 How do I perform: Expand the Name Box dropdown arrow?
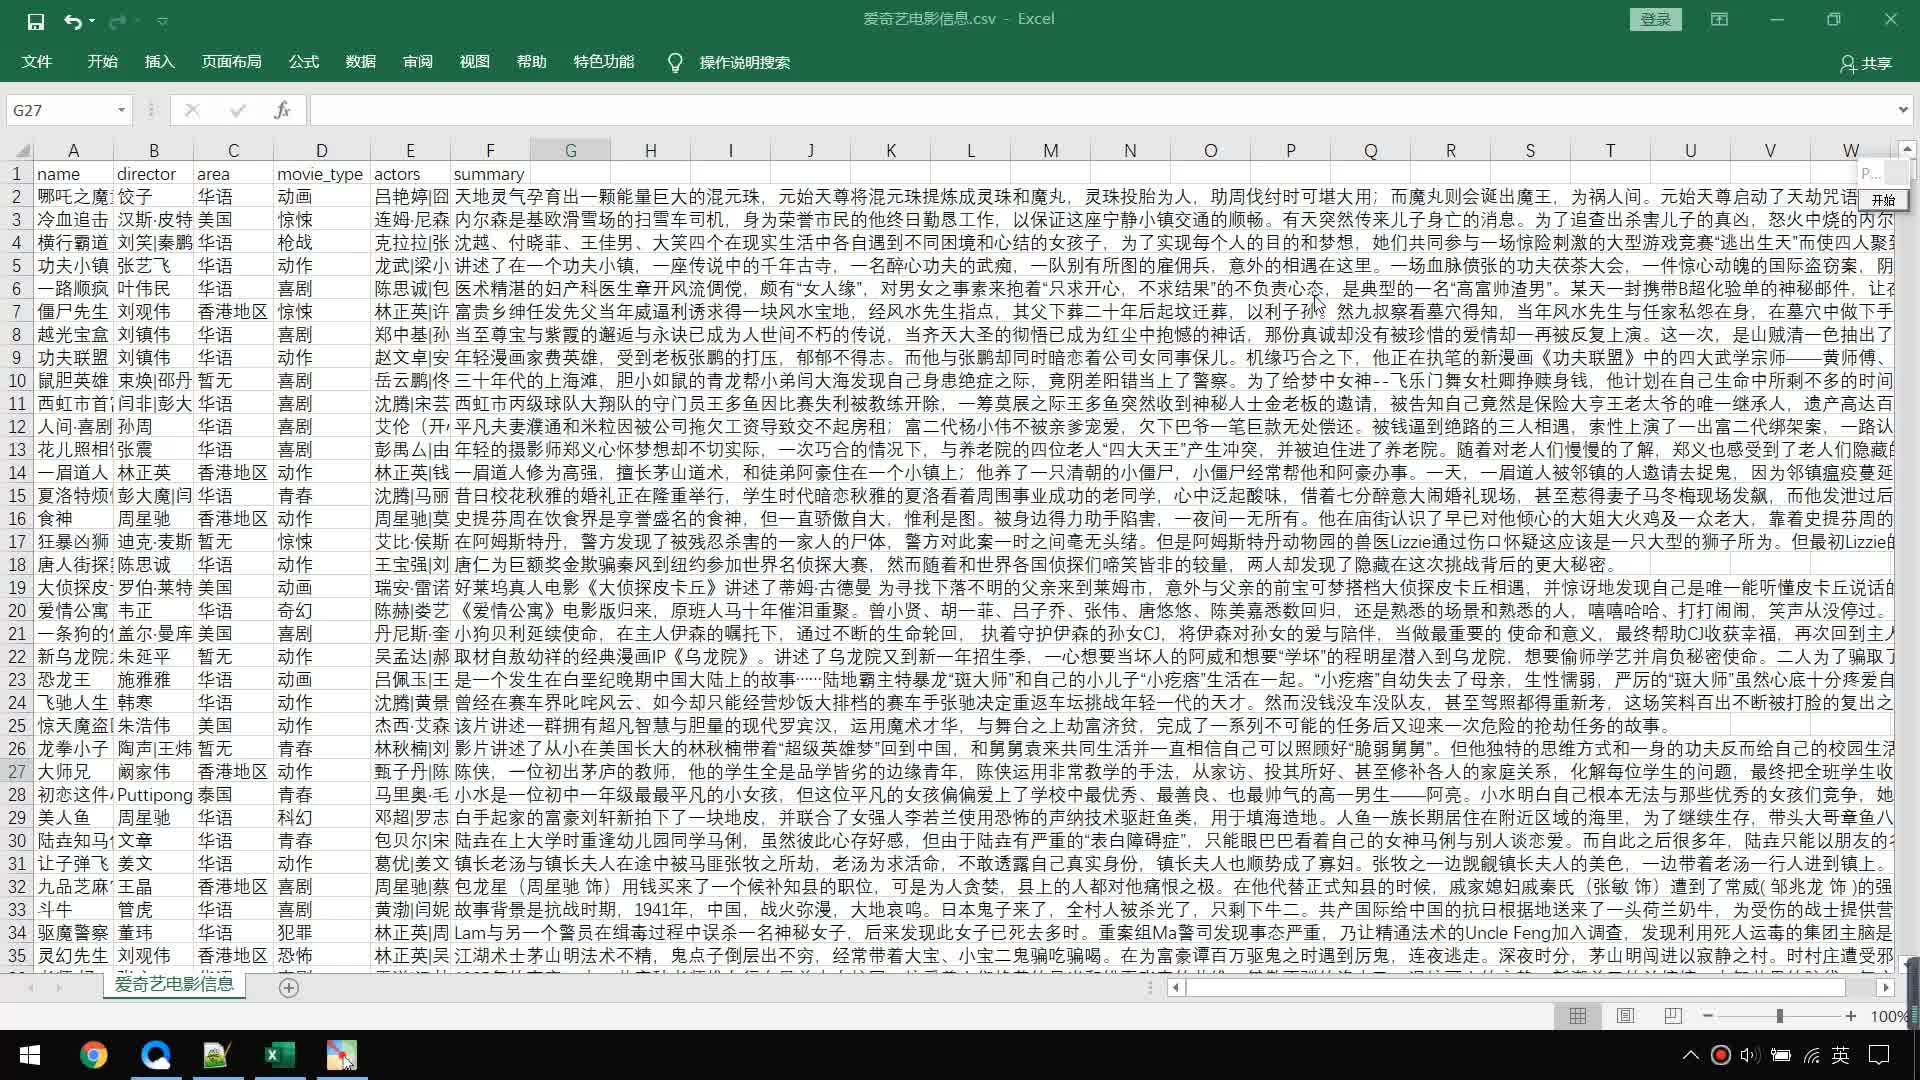(121, 110)
